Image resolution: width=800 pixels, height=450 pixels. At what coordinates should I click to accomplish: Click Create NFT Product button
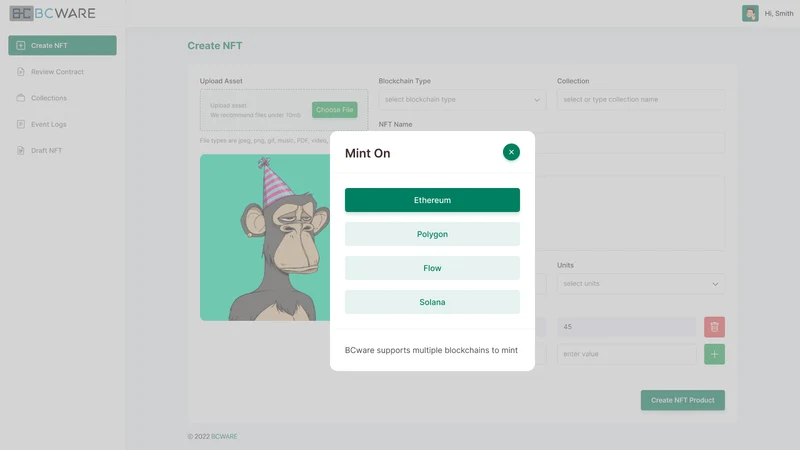(x=683, y=400)
